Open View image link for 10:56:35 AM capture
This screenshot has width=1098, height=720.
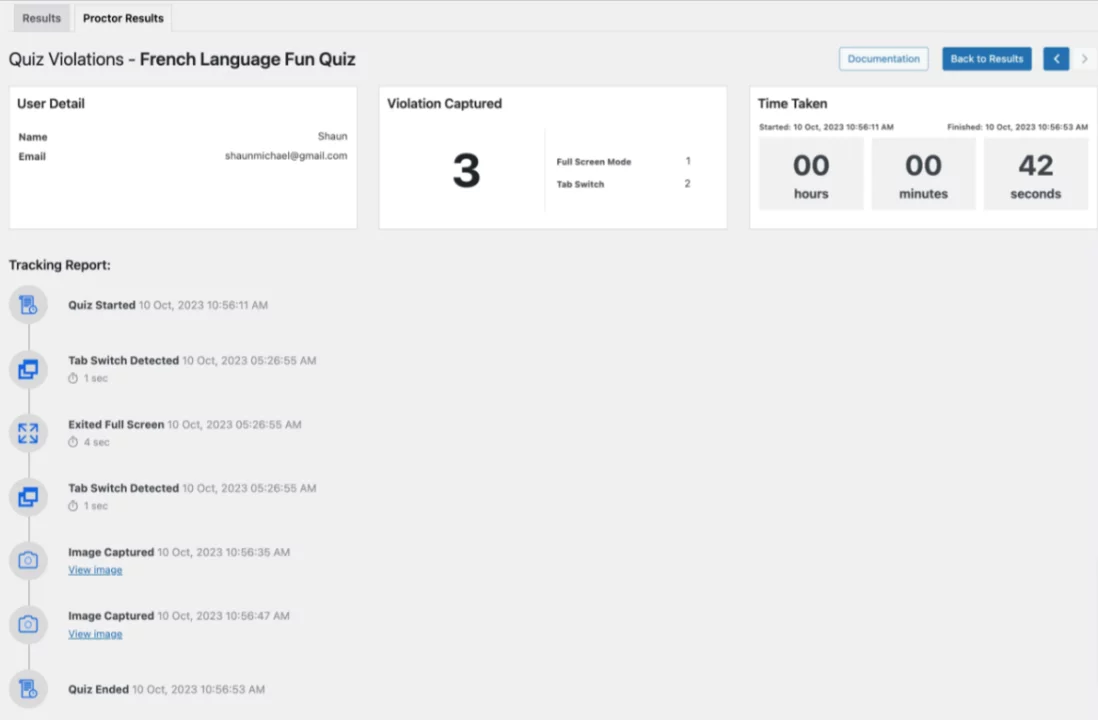pos(95,570)
